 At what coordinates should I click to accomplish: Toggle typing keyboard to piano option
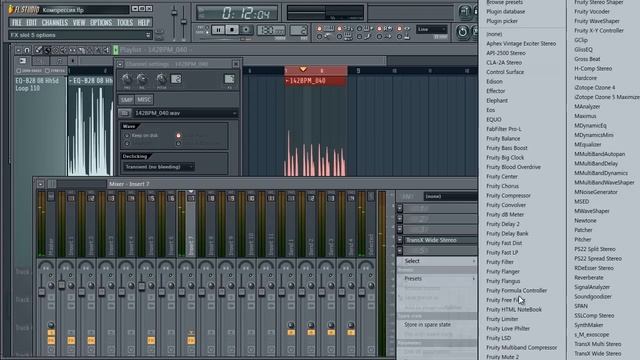(319, 29)
